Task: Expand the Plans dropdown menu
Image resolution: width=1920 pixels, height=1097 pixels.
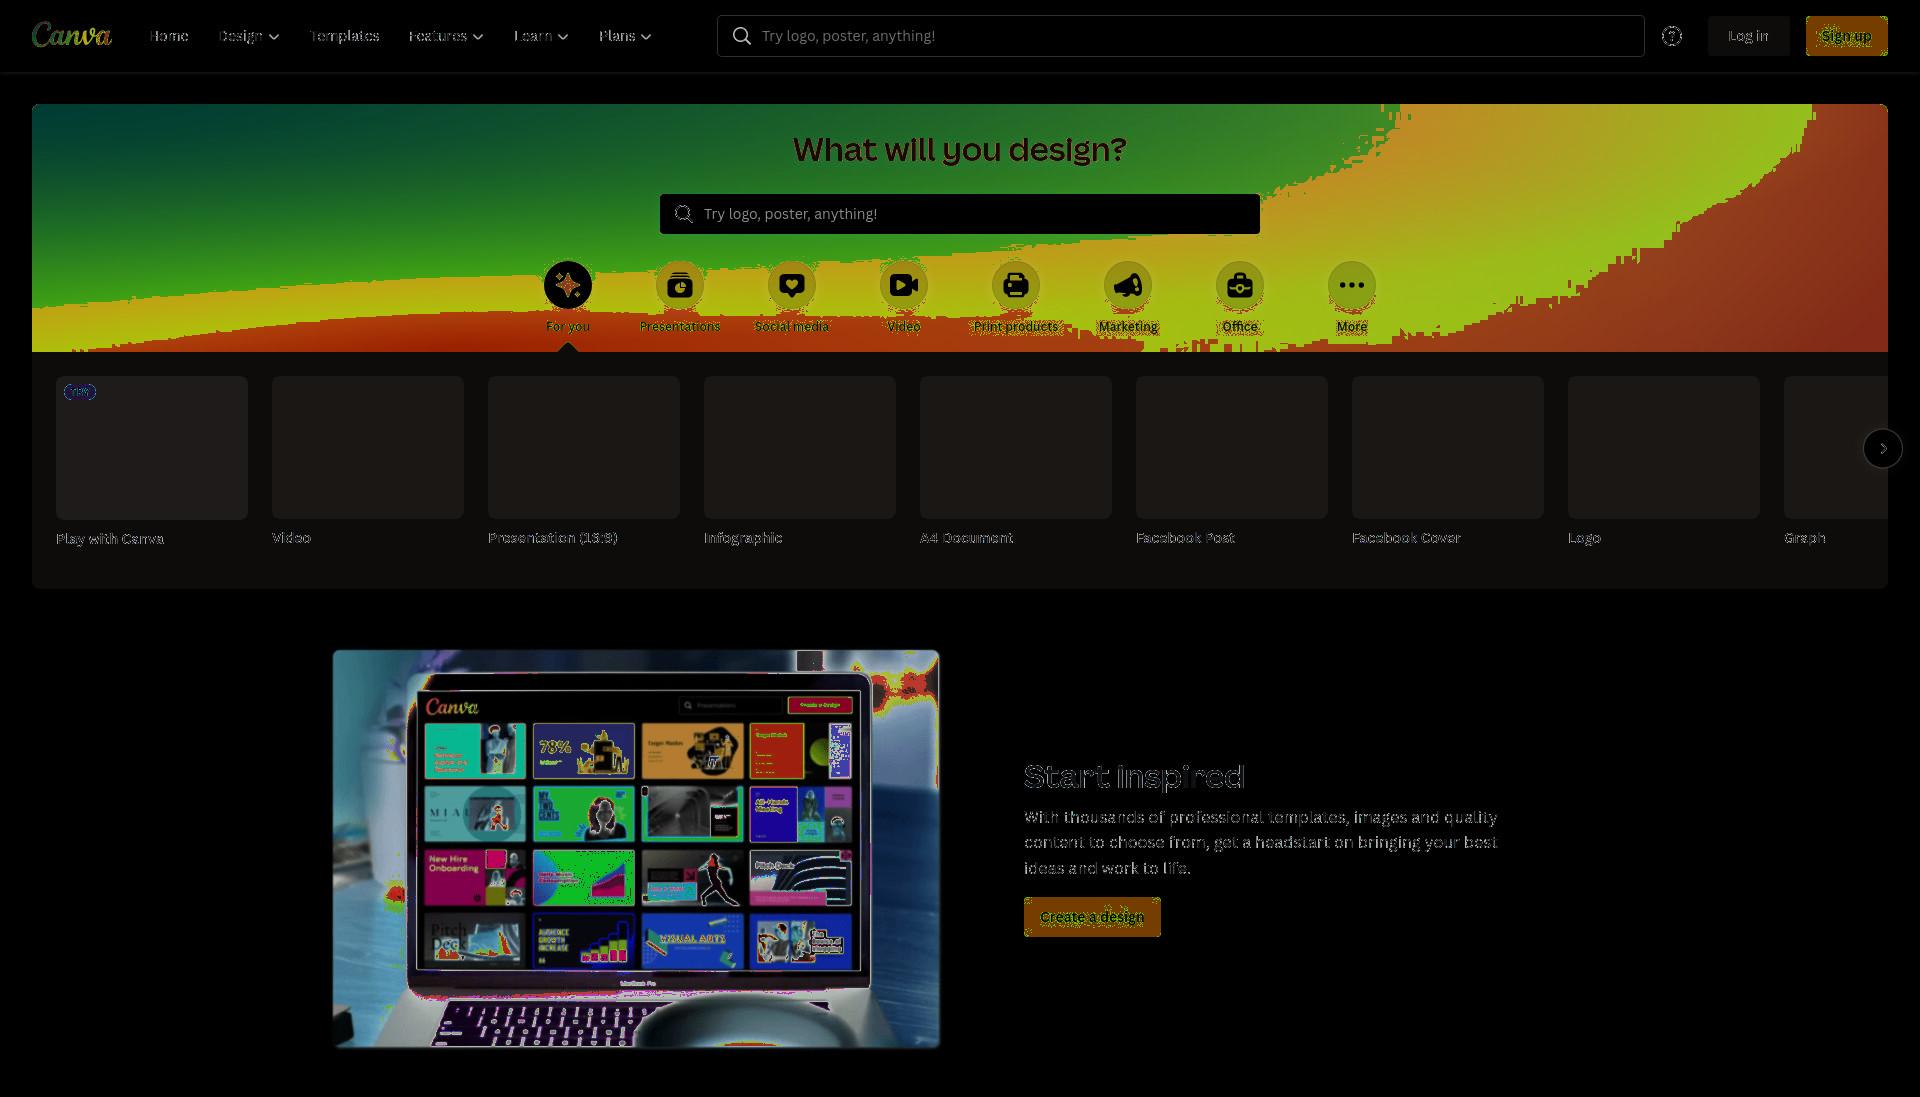Action: [625, 36]
